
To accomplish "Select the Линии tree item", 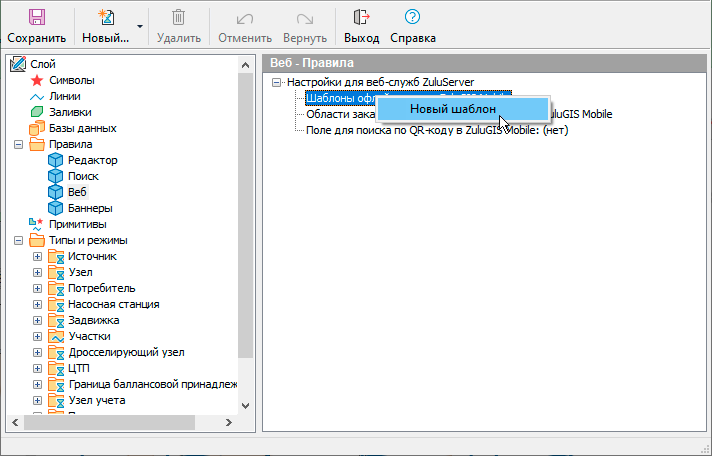I will click(65, 96).
